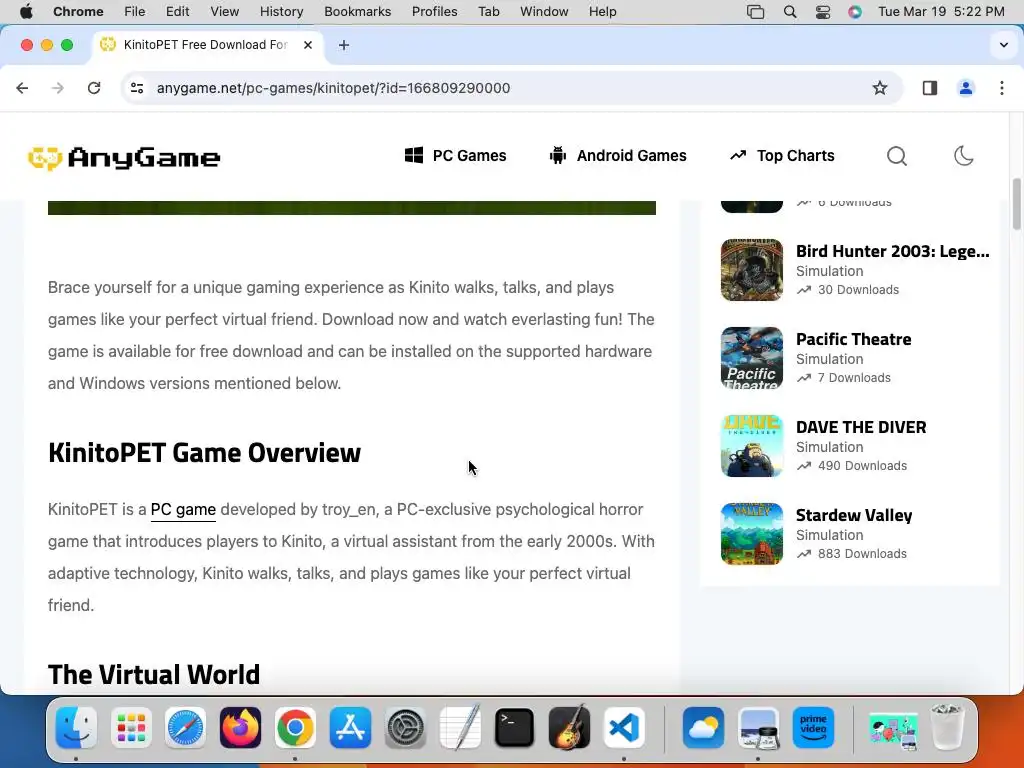Expand the tab search dropdown arrow
This screenshot has width=1024, height=768.
click(x=1003, y=45)
